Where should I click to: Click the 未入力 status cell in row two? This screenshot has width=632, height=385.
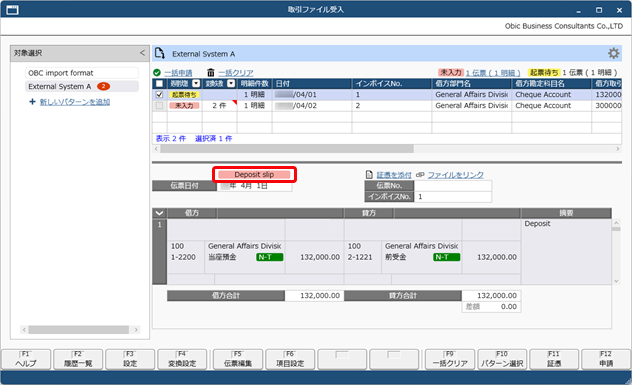click(184, 106)
